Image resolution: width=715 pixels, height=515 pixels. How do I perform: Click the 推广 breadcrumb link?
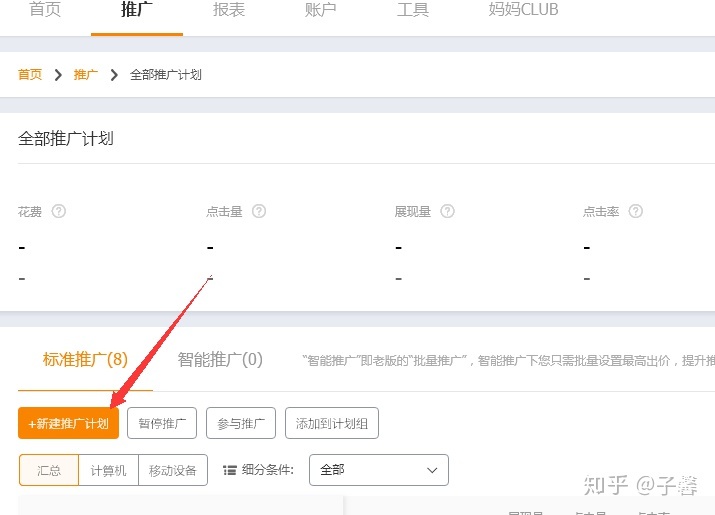[86, 74]
